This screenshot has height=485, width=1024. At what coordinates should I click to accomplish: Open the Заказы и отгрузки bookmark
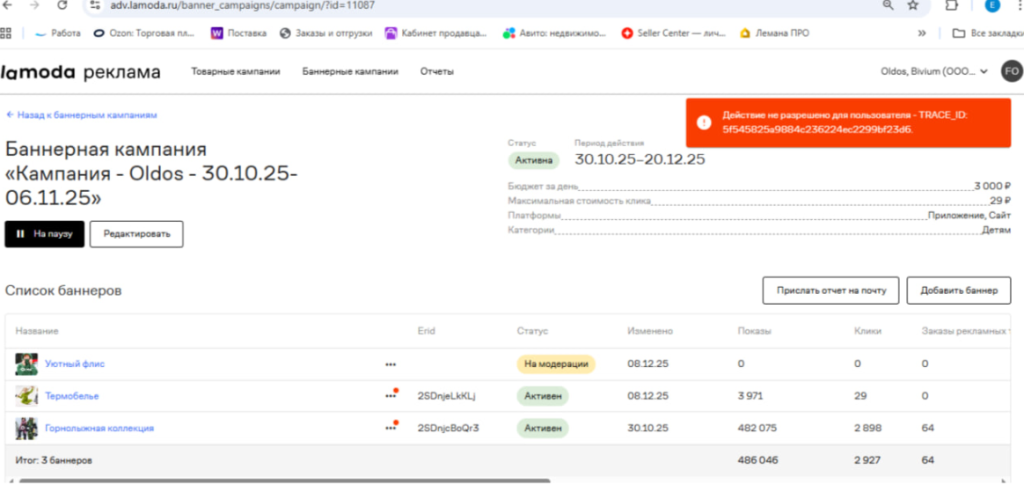326,33
